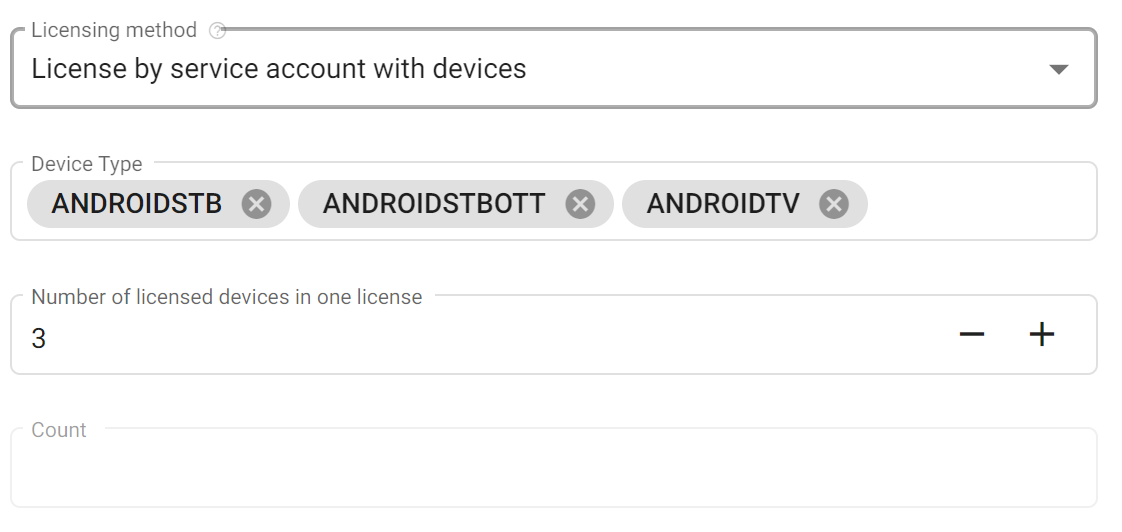Image resolution: width=1122 pixels, height=532 pixels.
Task: Decrease licensed devices with the minus icon
Action: [972, 334]
